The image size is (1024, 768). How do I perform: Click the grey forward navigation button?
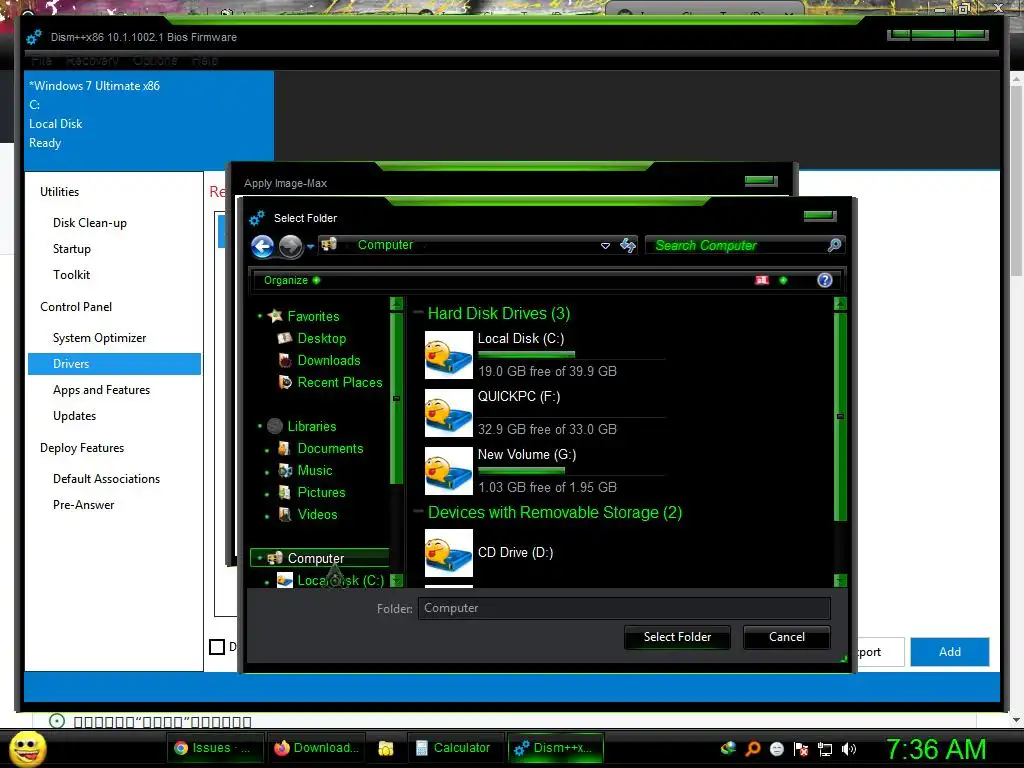pos(291,247)
